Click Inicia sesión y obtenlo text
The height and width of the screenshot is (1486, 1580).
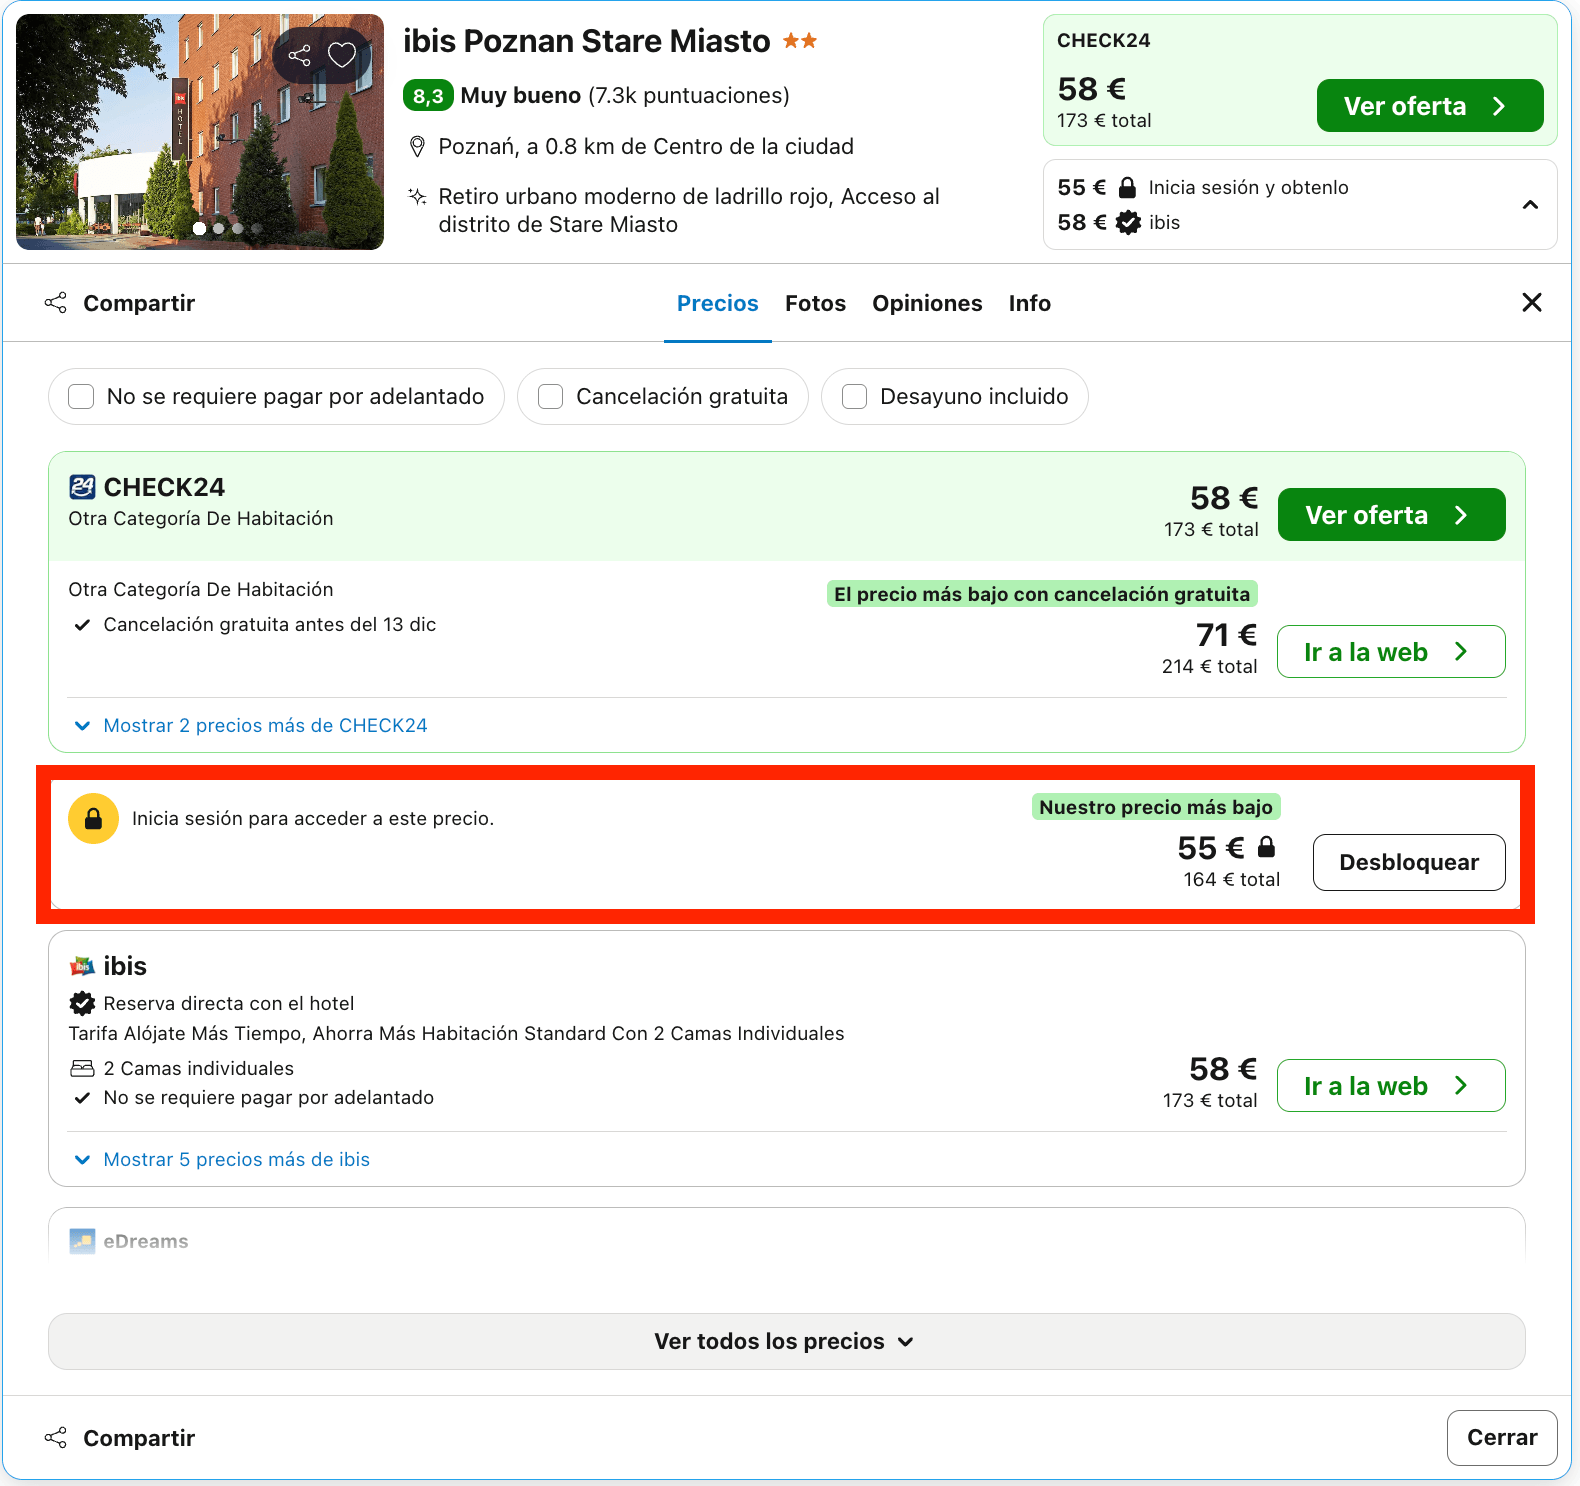[x=1248, y=187]
